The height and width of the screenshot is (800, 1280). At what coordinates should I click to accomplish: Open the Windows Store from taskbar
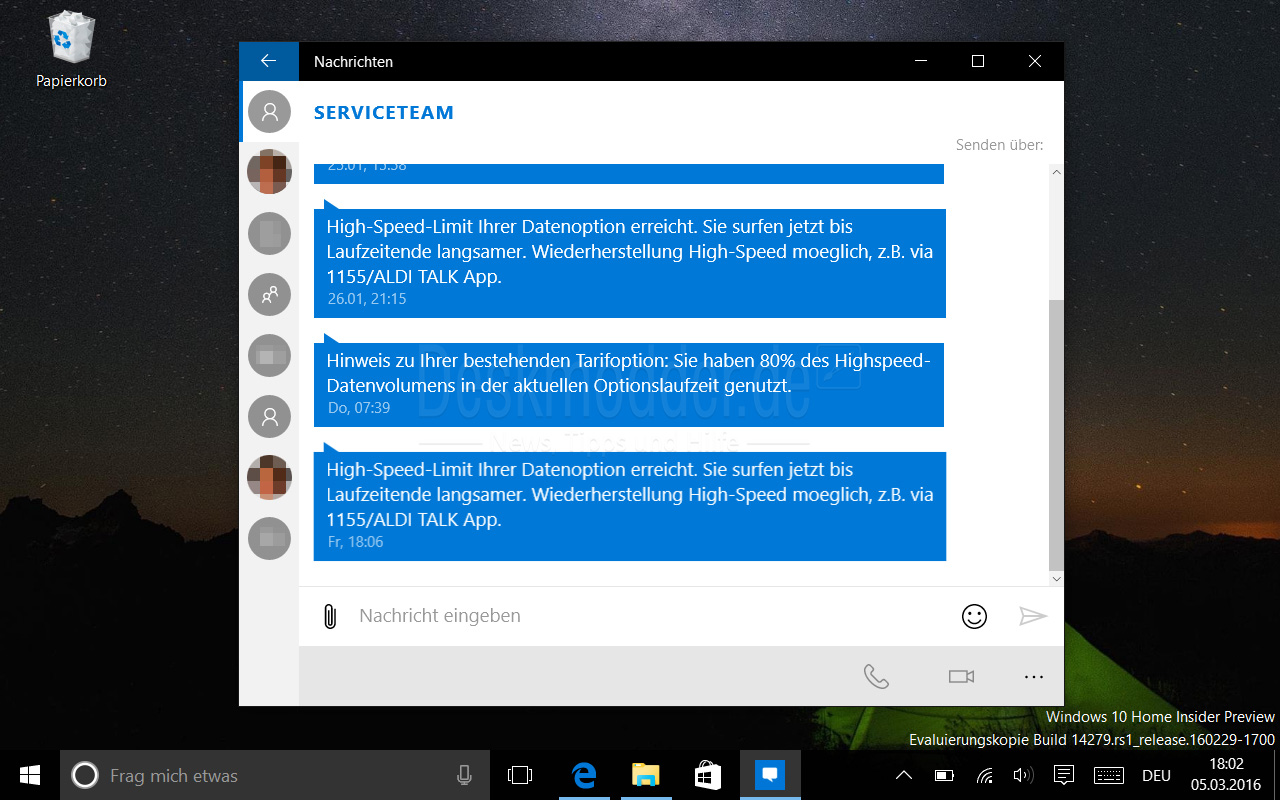(708, 775)
